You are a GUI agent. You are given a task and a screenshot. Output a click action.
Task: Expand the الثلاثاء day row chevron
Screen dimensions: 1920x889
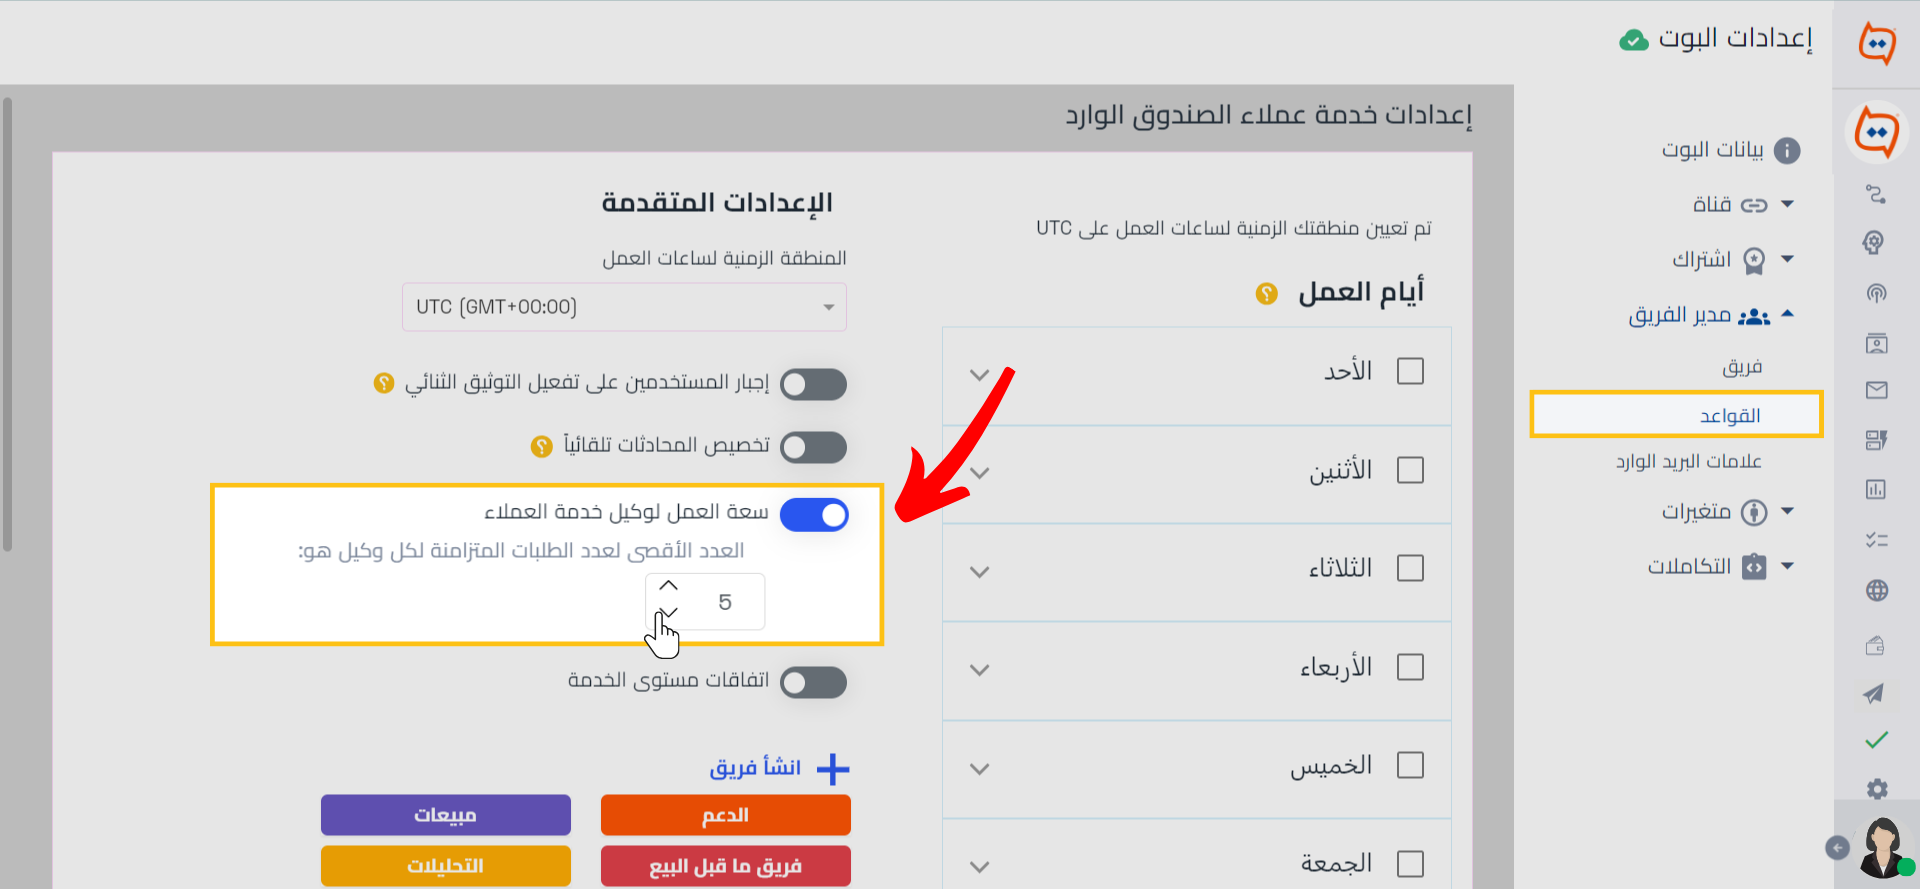[980, 572]
